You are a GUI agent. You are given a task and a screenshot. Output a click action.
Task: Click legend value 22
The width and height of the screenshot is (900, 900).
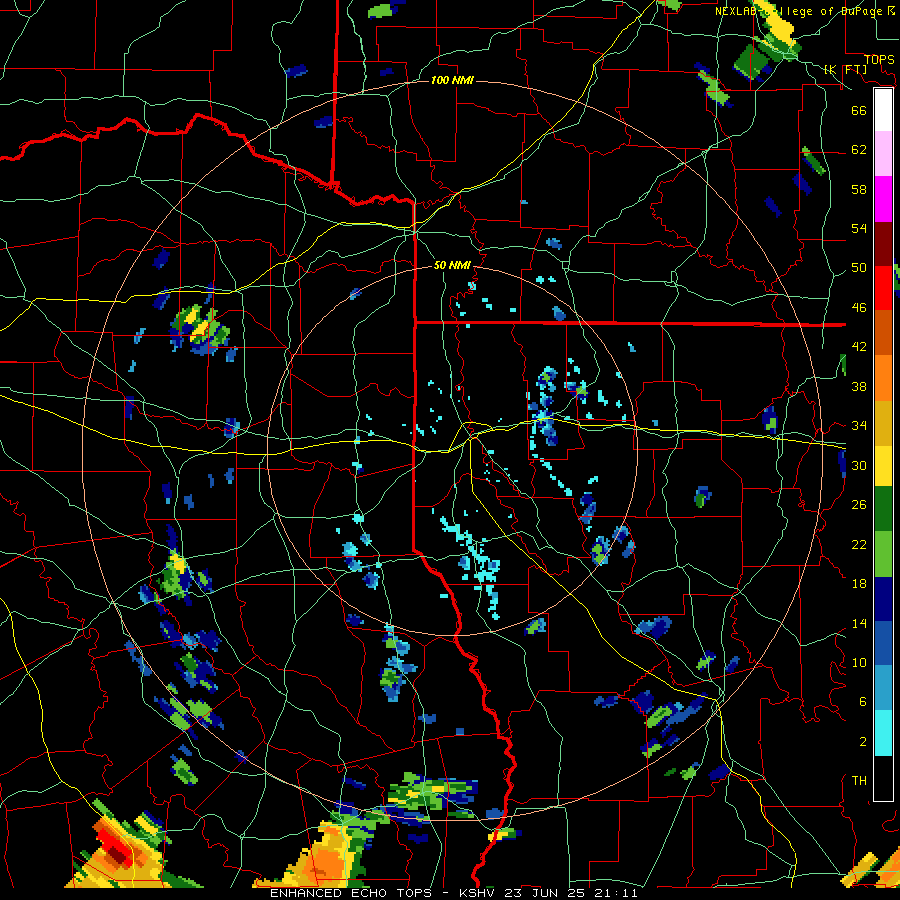(x=859, y=544)
